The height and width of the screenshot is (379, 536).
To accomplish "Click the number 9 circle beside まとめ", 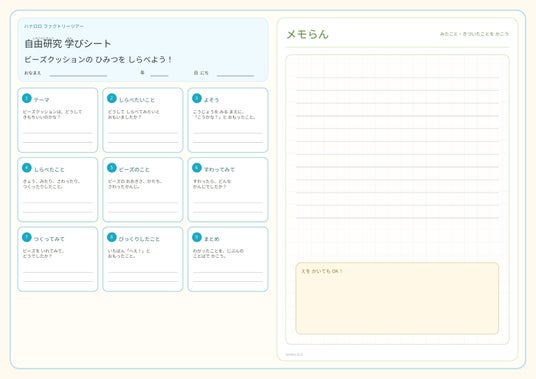I will pos(197,238).
